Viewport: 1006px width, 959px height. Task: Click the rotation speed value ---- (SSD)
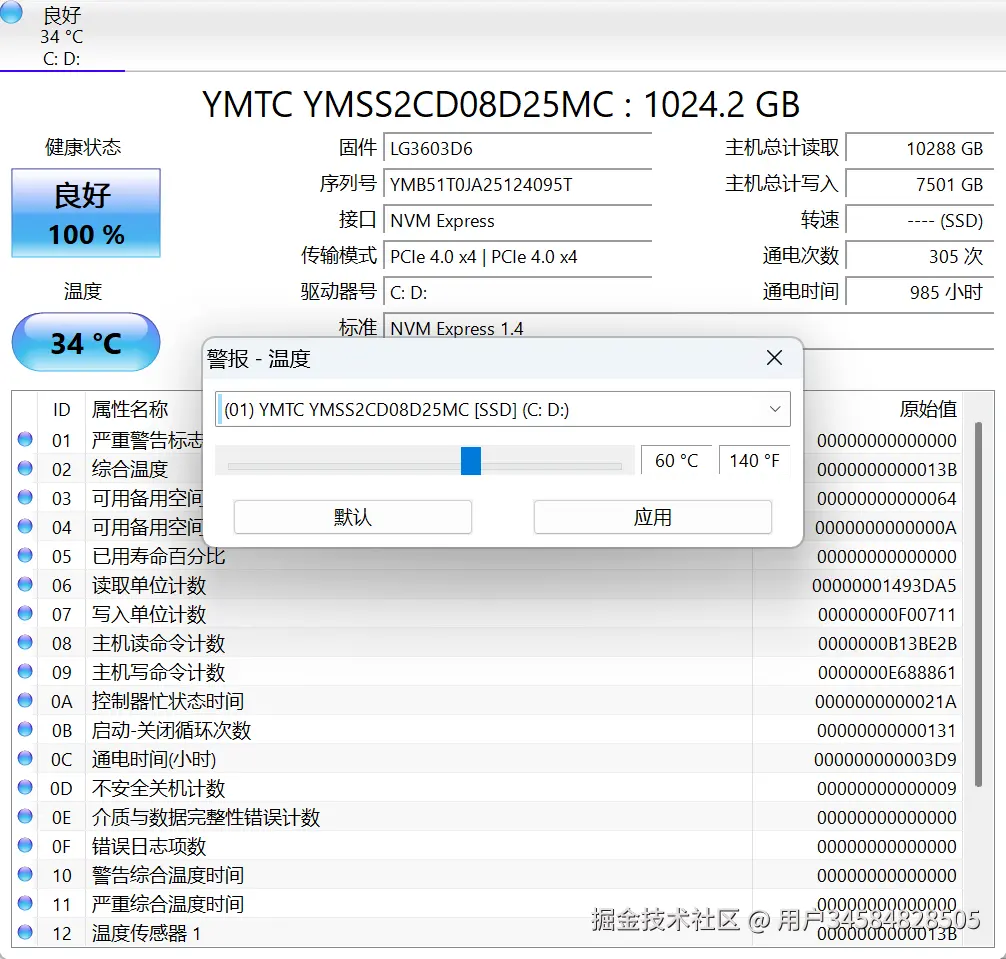(919, 221)
